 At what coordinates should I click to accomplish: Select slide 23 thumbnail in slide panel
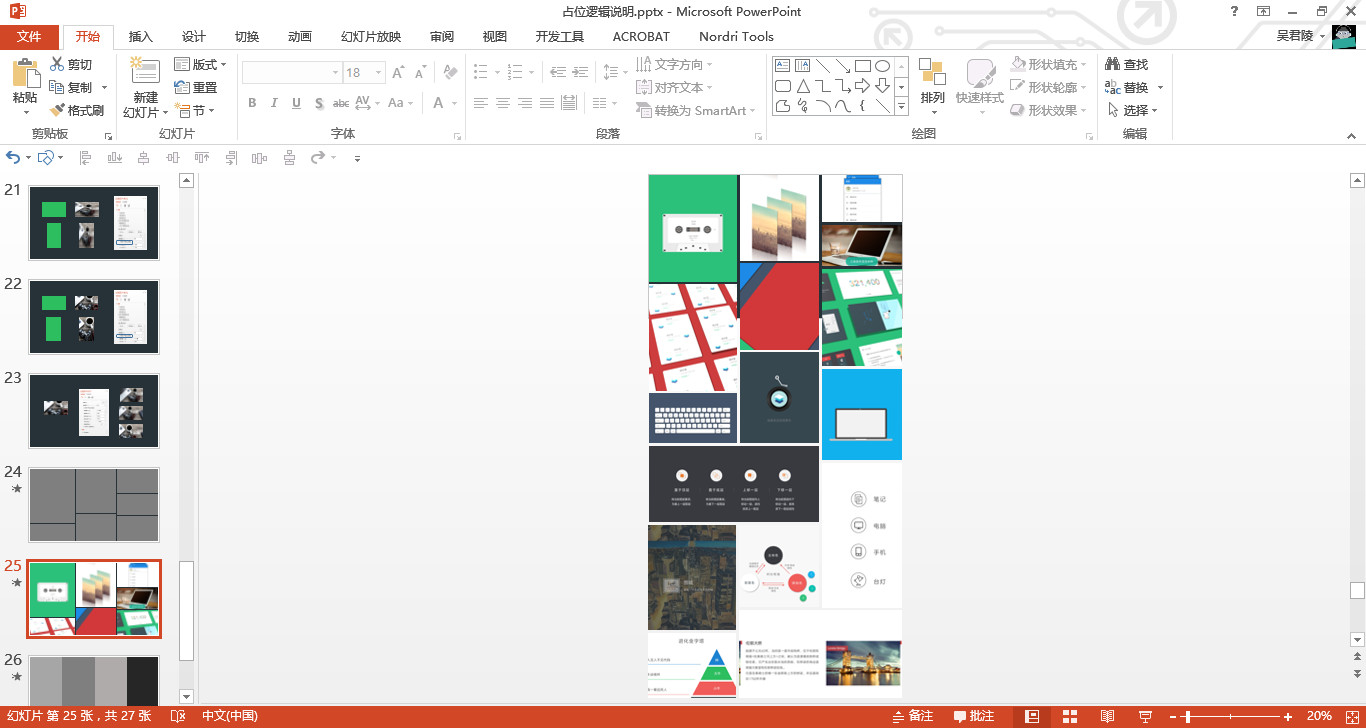coord(94,411)
